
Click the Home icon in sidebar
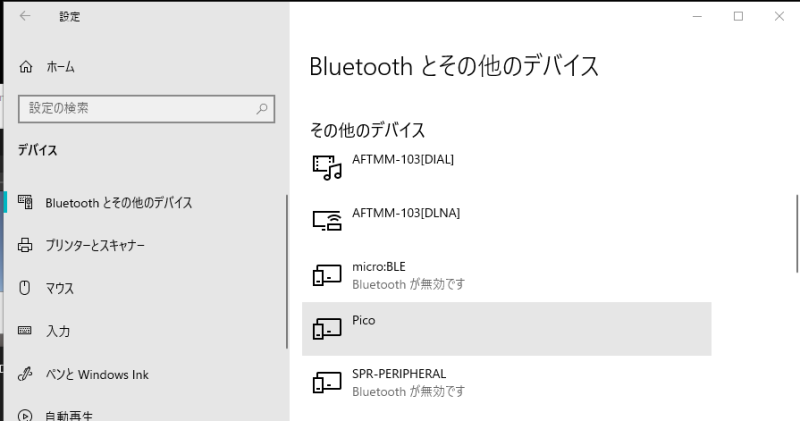[26, 67]
